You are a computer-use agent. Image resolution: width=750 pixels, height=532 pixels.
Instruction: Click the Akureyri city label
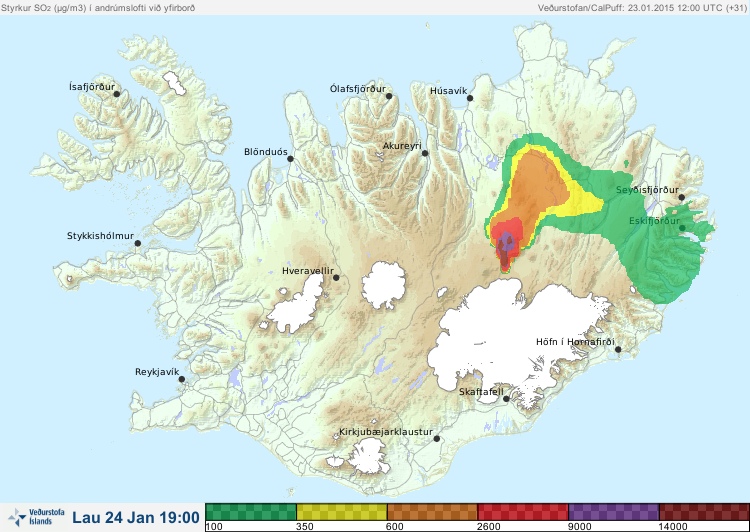(402, 146)
